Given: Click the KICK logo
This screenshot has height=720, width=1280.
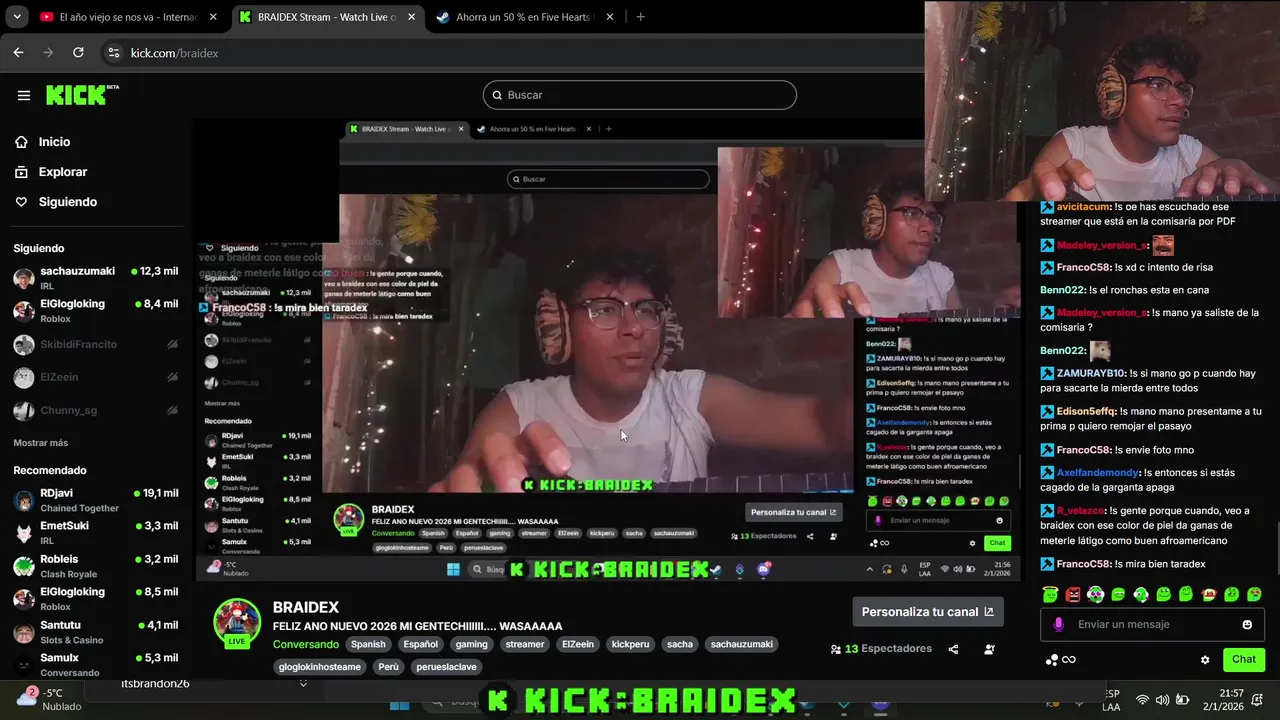Looking at the screenshot, I should point(82,95).
